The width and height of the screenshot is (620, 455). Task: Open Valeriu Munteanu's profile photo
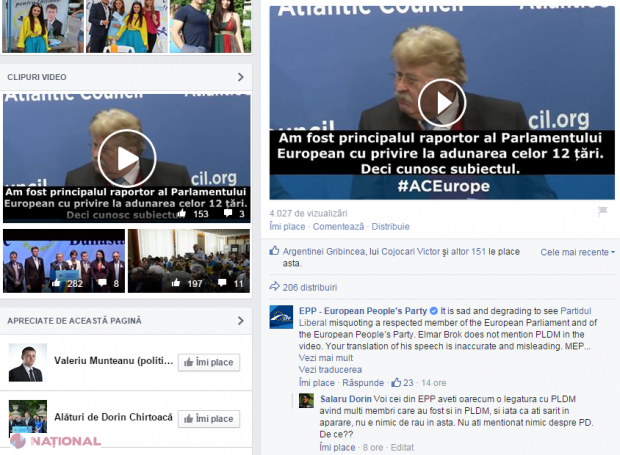pyautogui.click(x=27, y=362)
